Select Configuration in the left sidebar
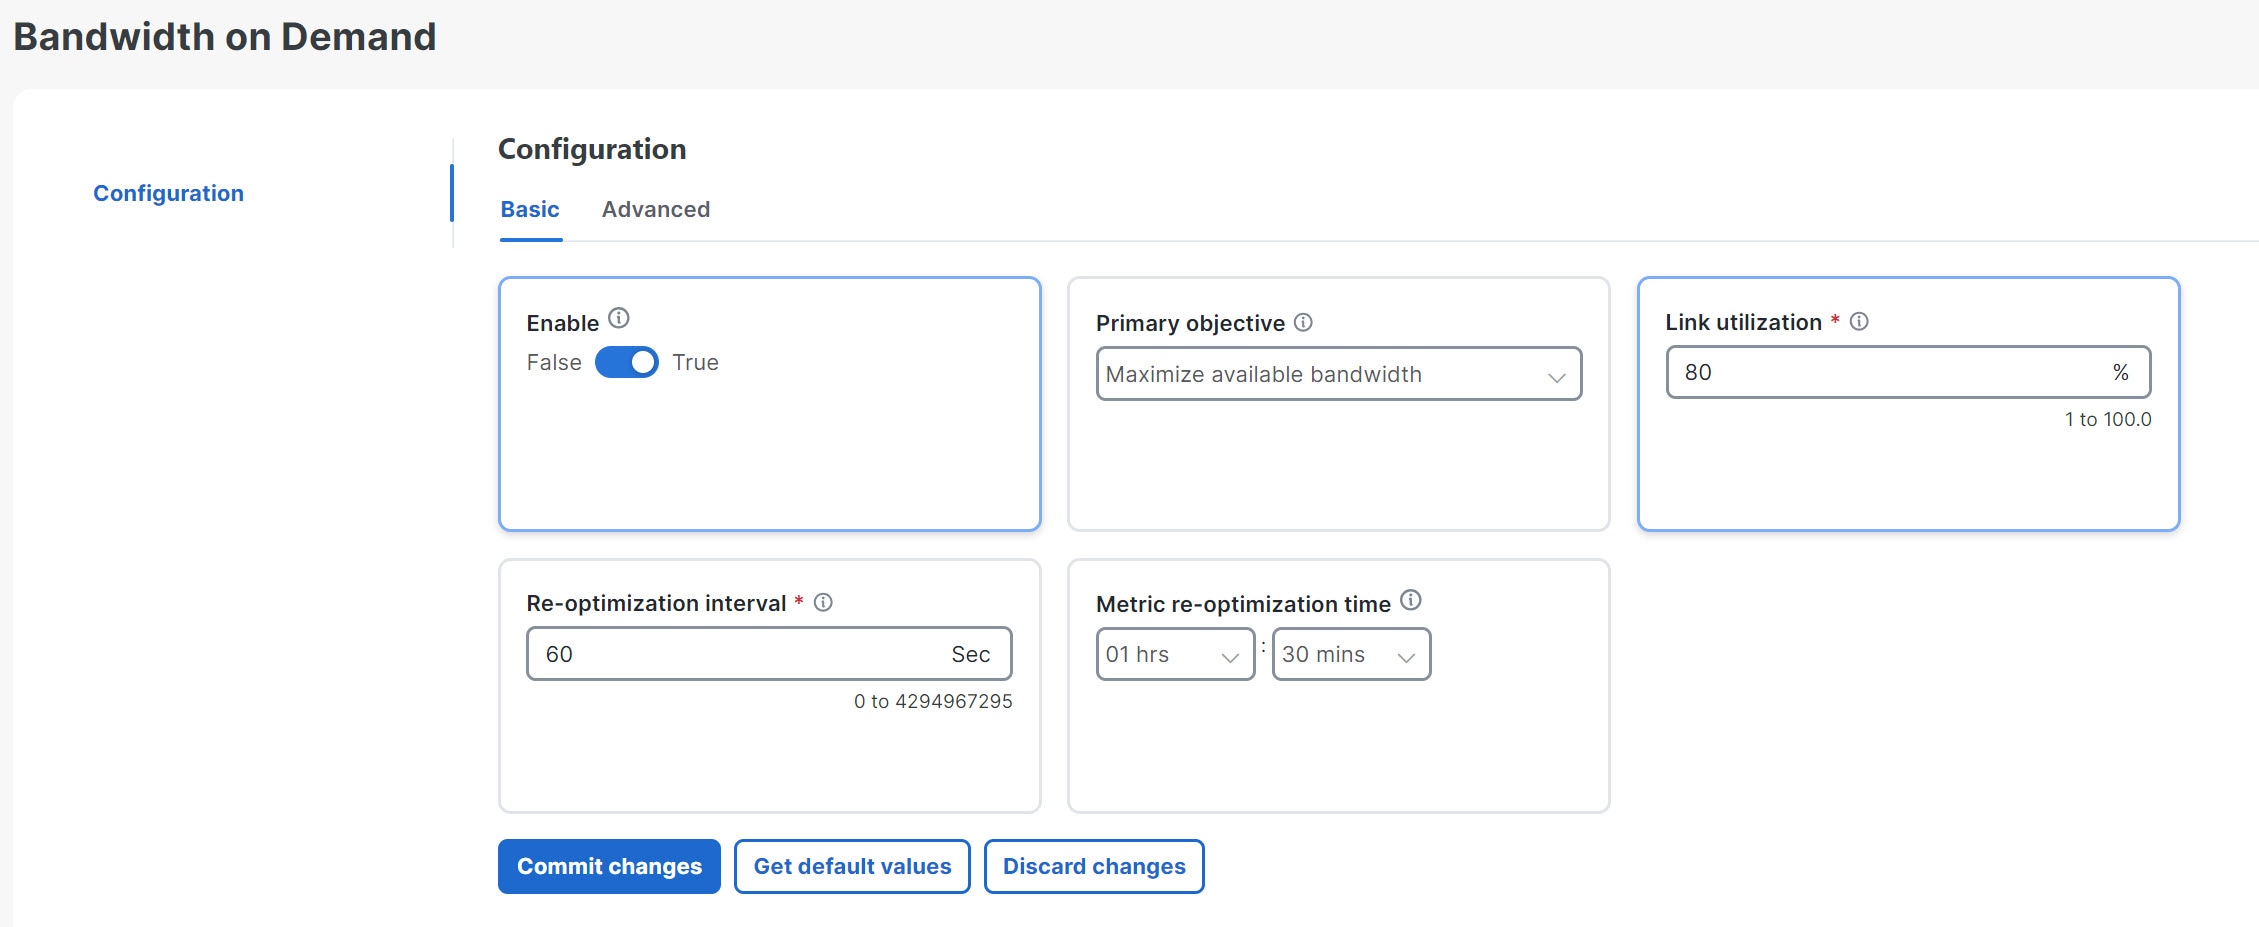 click(x=168, y=193)
